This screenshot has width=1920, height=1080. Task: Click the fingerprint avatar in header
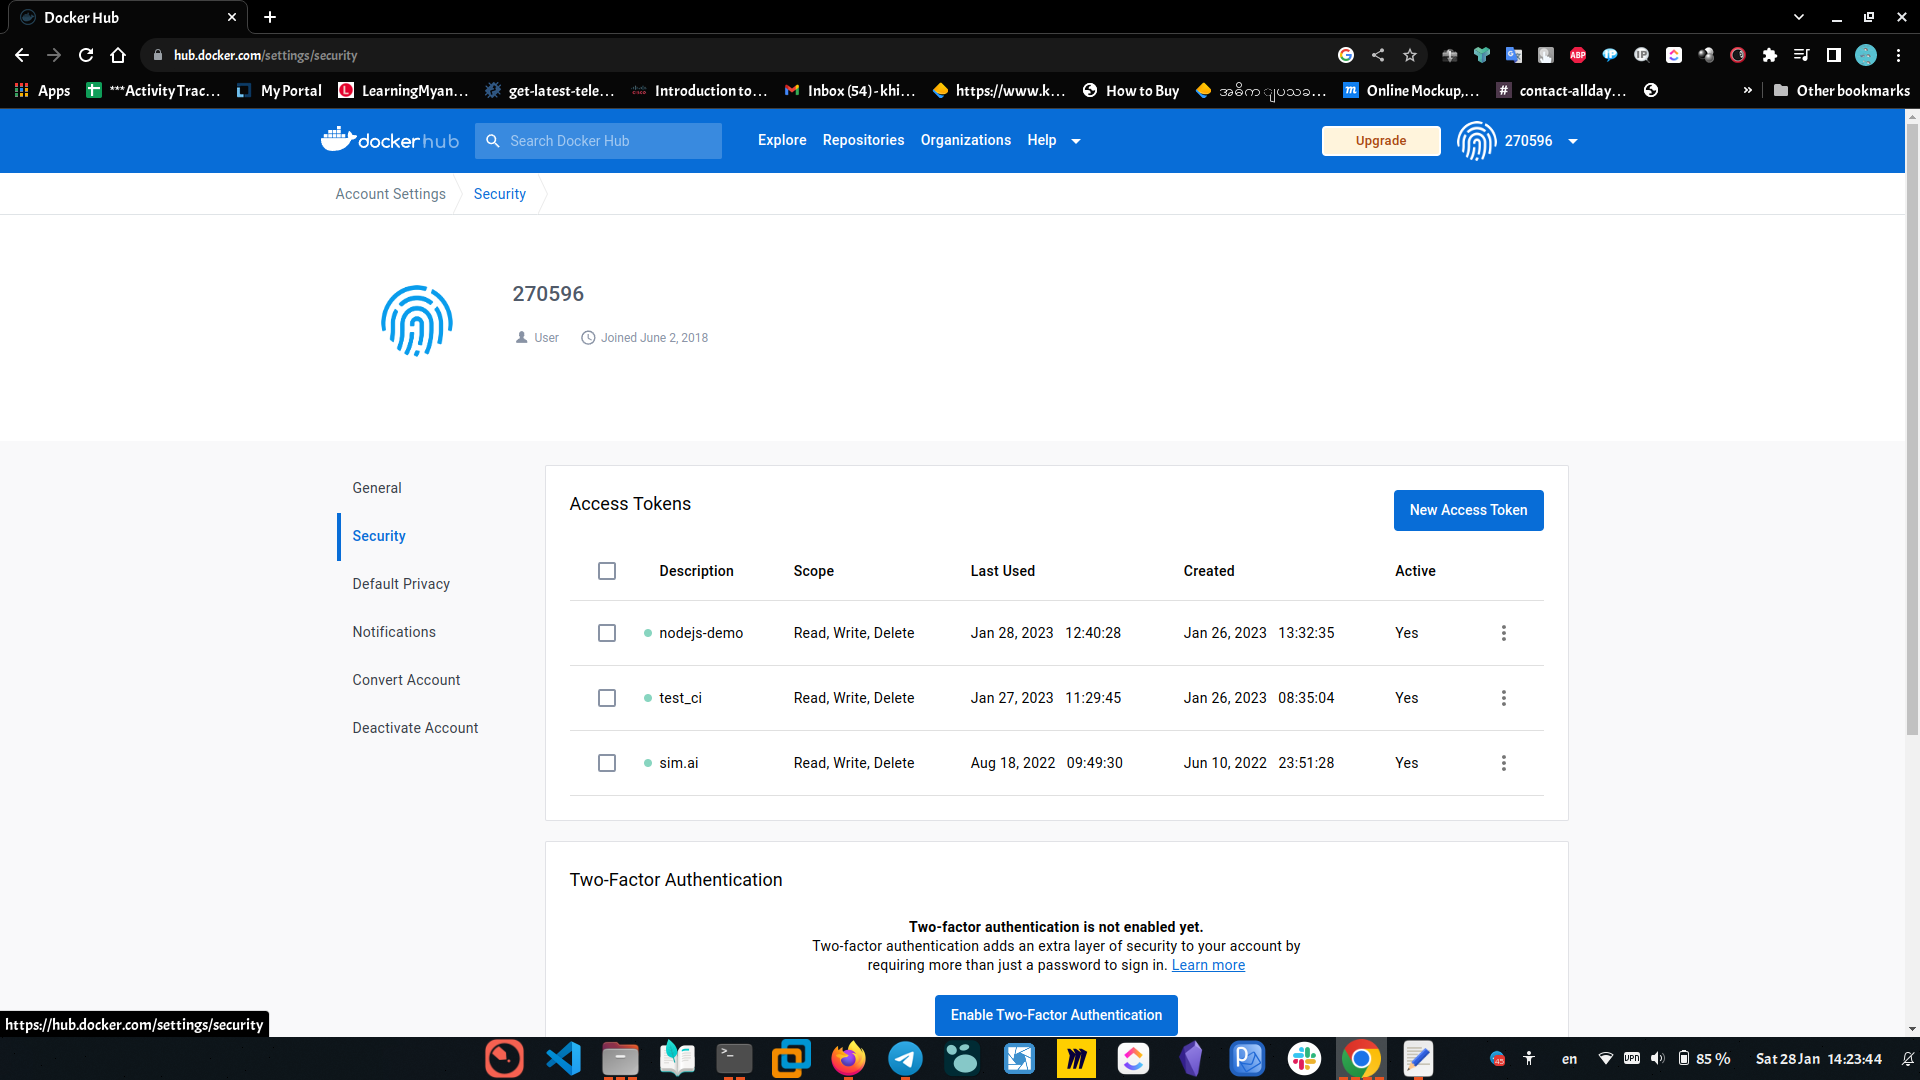1476,141
